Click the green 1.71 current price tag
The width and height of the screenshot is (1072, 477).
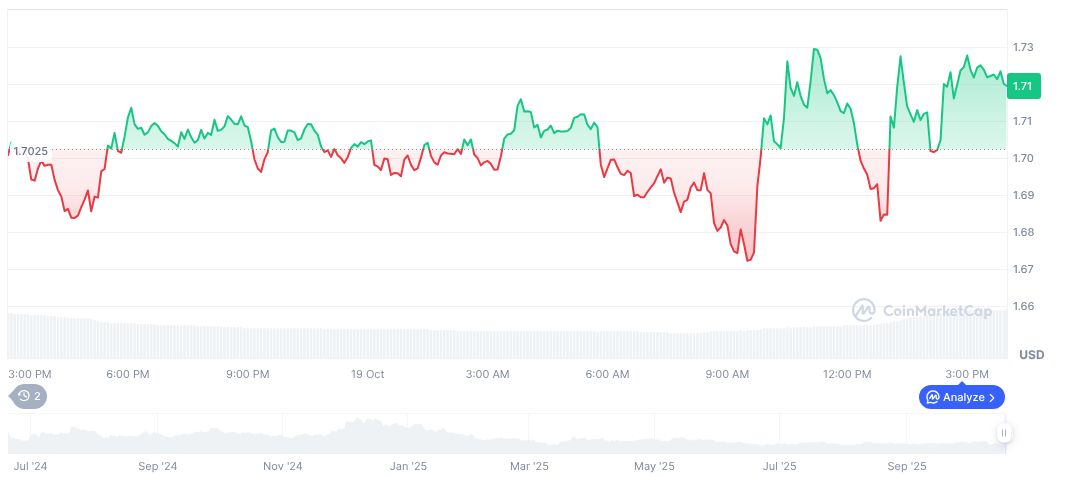pyautogui.click(x=1023, y=86)
